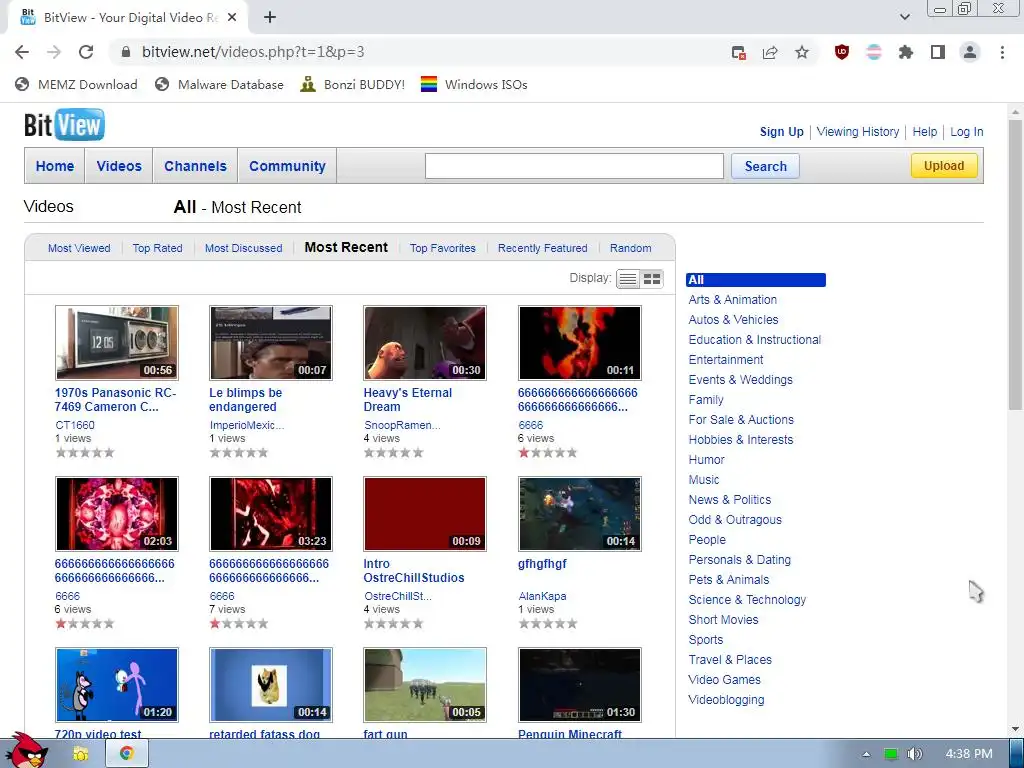Open the MEMZ Download bookmark

[76, 84]
